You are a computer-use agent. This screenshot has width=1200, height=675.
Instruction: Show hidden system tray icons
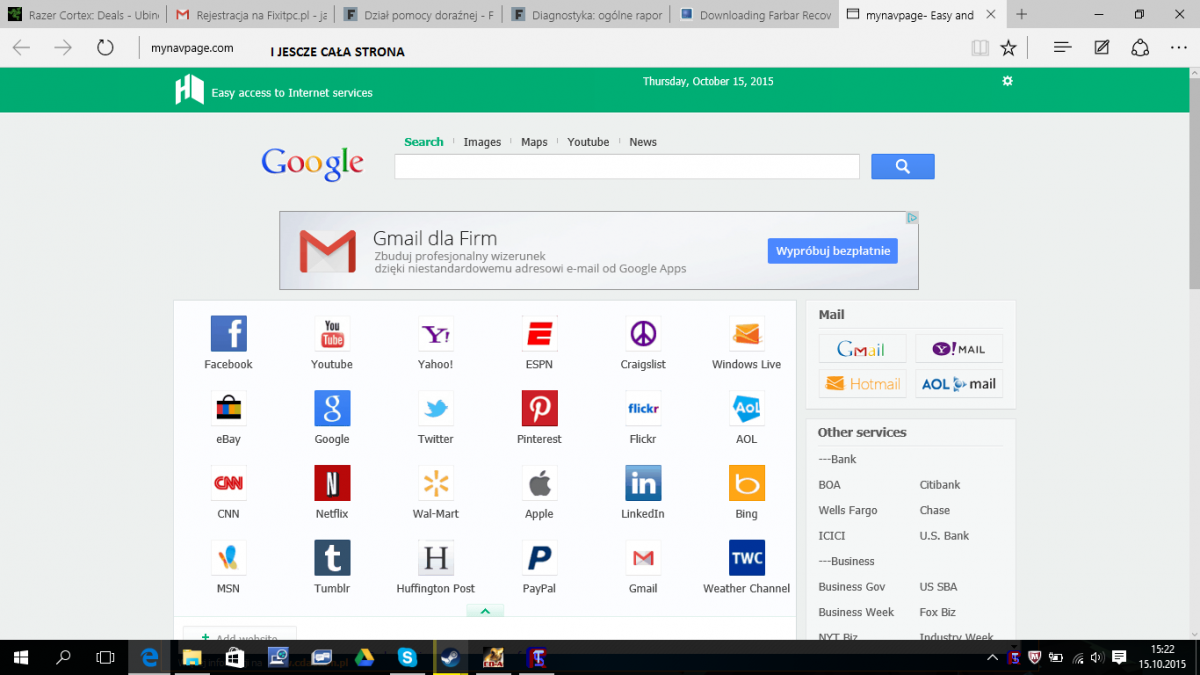pos(992,658)
